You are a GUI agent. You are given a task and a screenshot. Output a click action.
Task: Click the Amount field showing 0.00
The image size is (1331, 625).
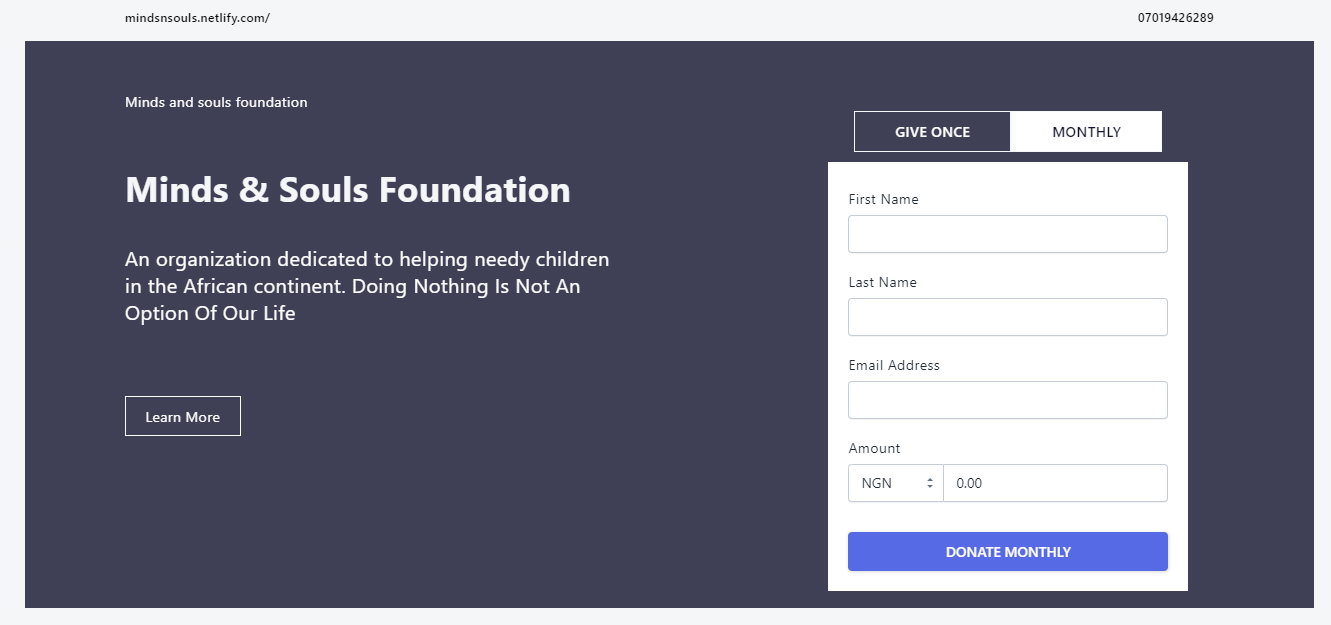pyautogui.click(x=1056, y=483)
